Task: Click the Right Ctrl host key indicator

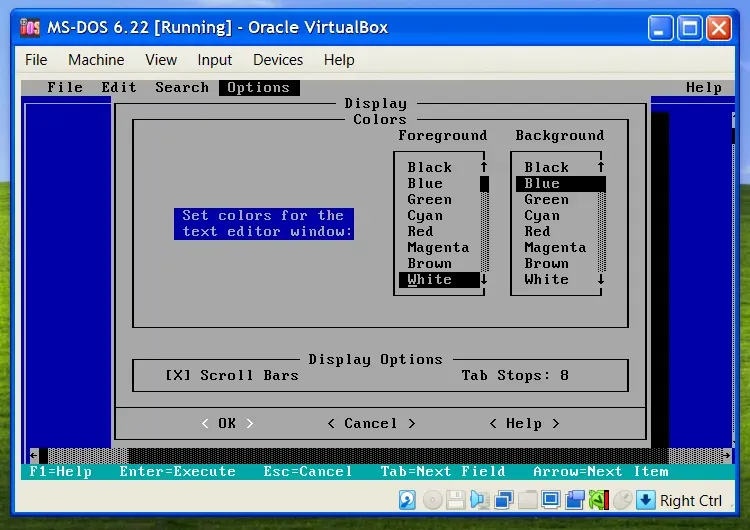Action: [x=691, y=500]
